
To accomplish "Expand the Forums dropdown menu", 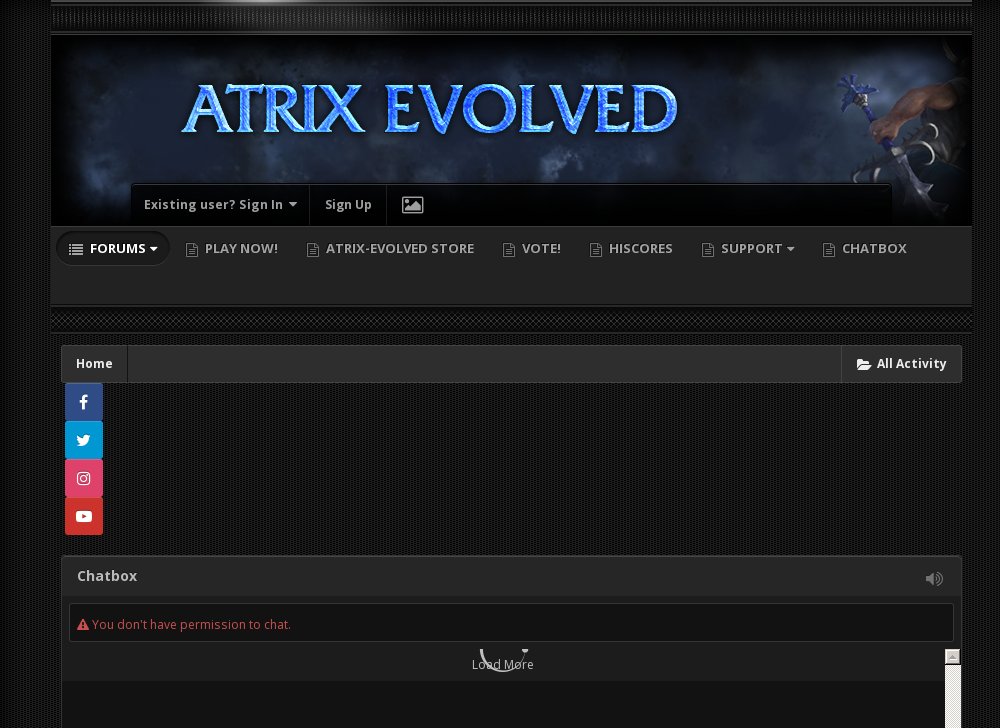I will 113,249.
